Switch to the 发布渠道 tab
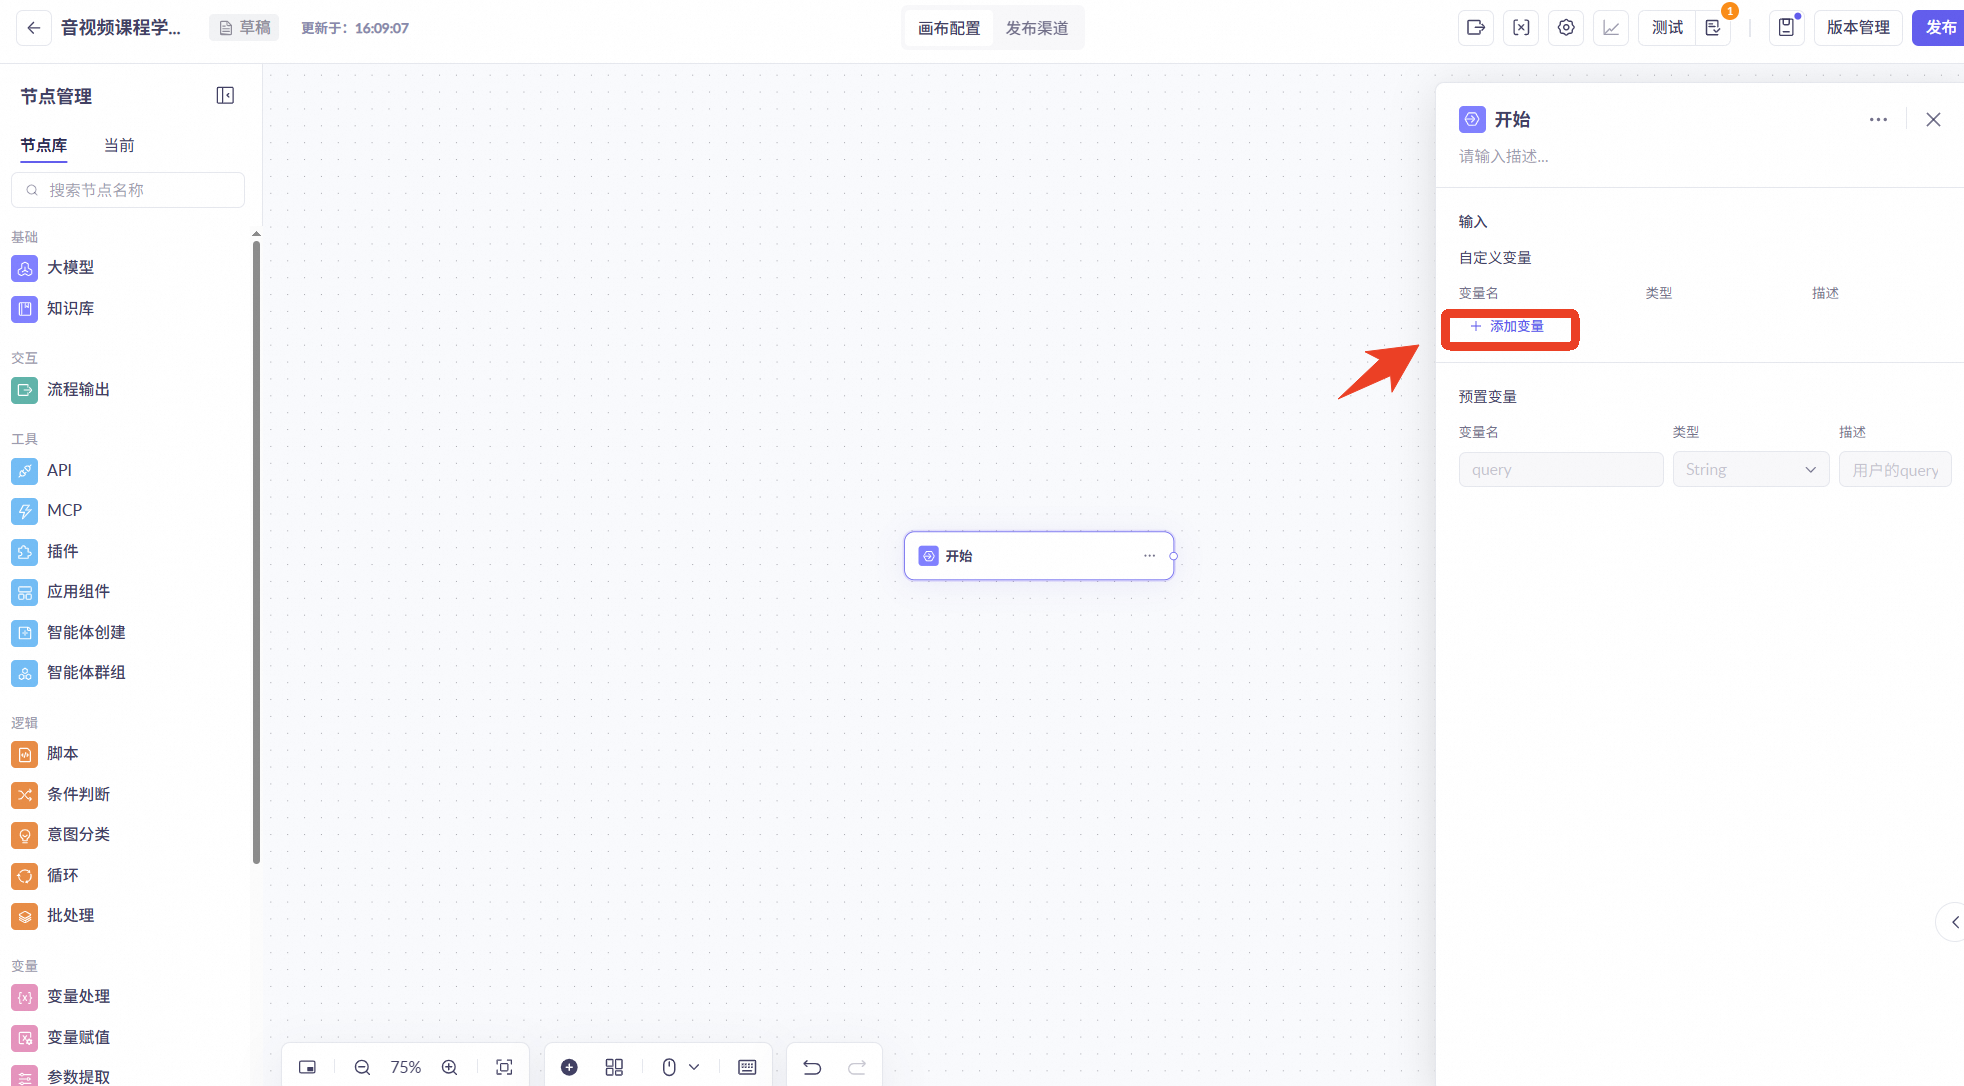Image resolution: width=1964 pixels, height=1086 pixels. (1036, 28)
